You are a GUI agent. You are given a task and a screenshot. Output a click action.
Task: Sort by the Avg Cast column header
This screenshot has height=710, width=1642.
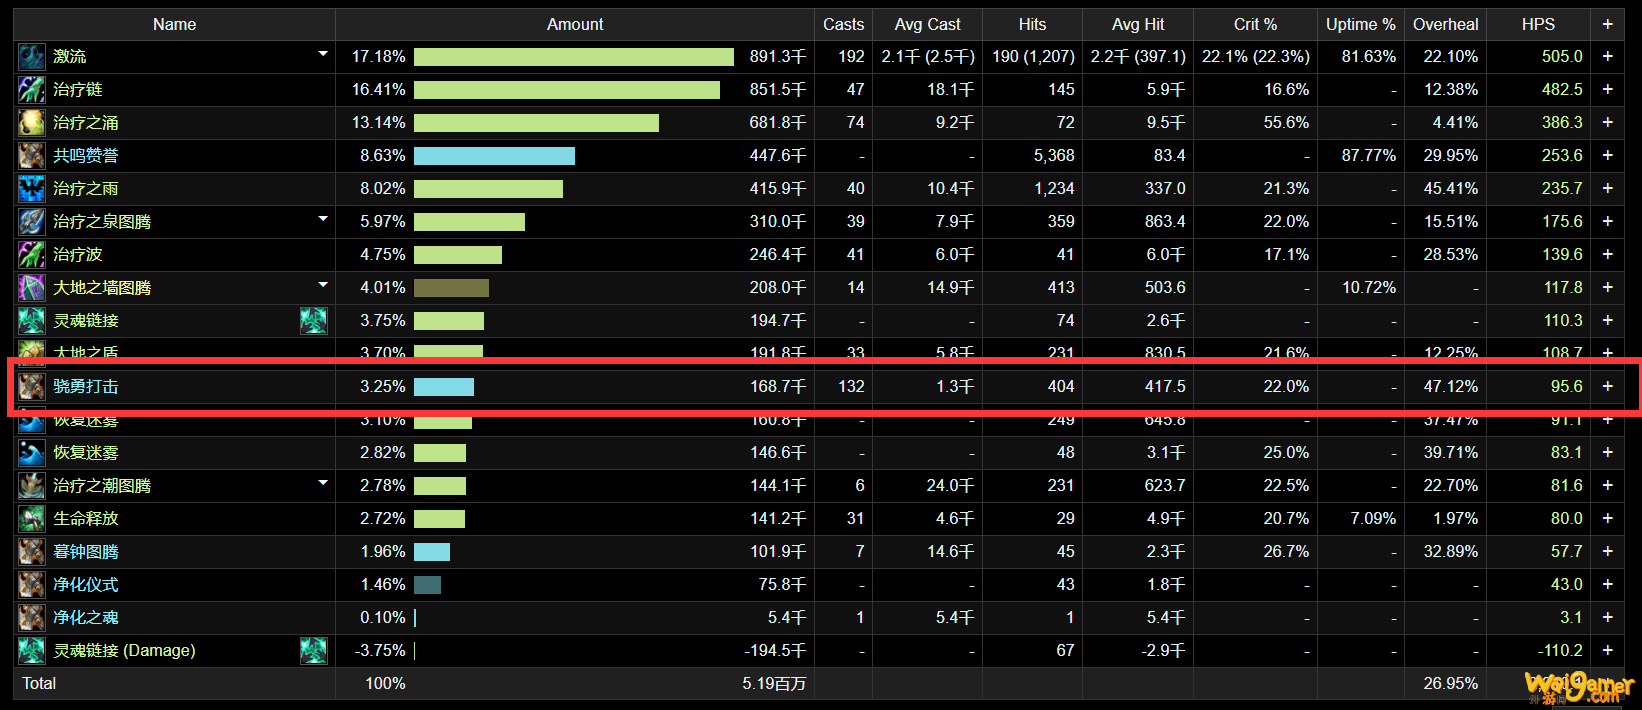[x=928, y=25]
